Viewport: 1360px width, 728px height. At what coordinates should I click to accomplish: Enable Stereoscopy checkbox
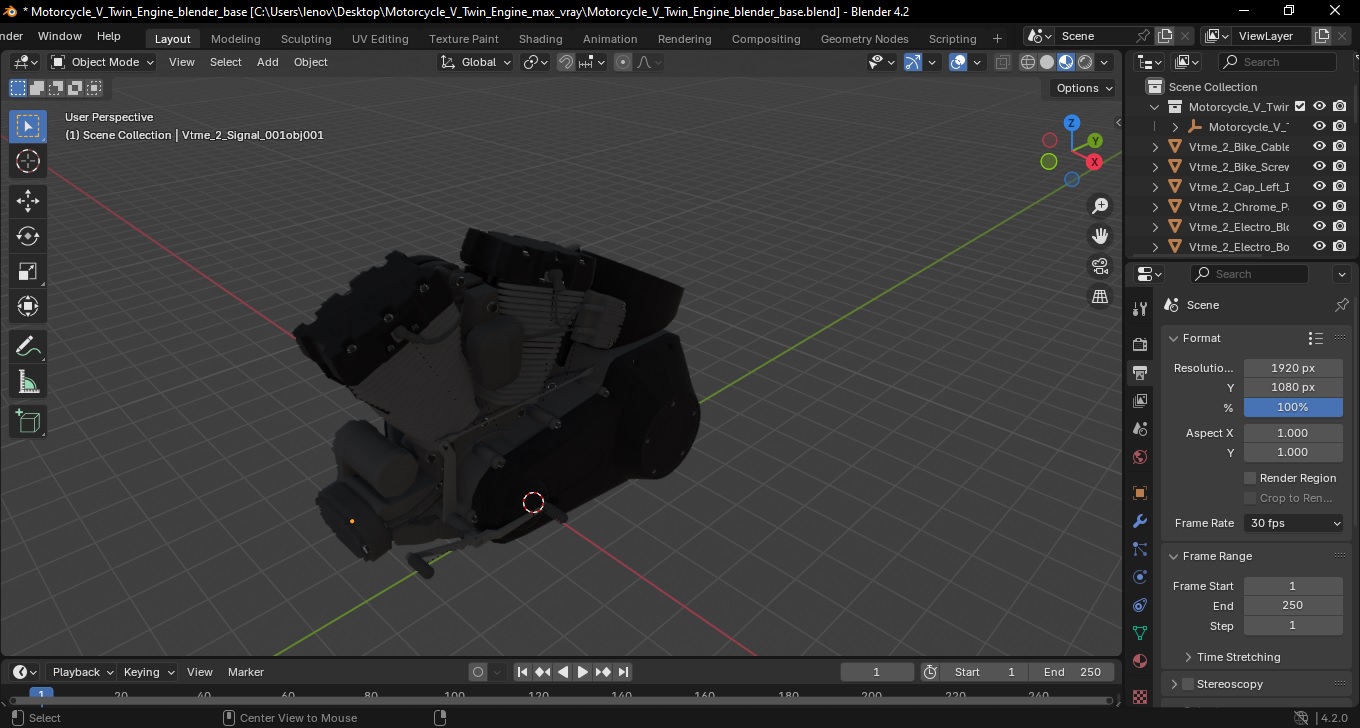click(x=1188, y=684)
